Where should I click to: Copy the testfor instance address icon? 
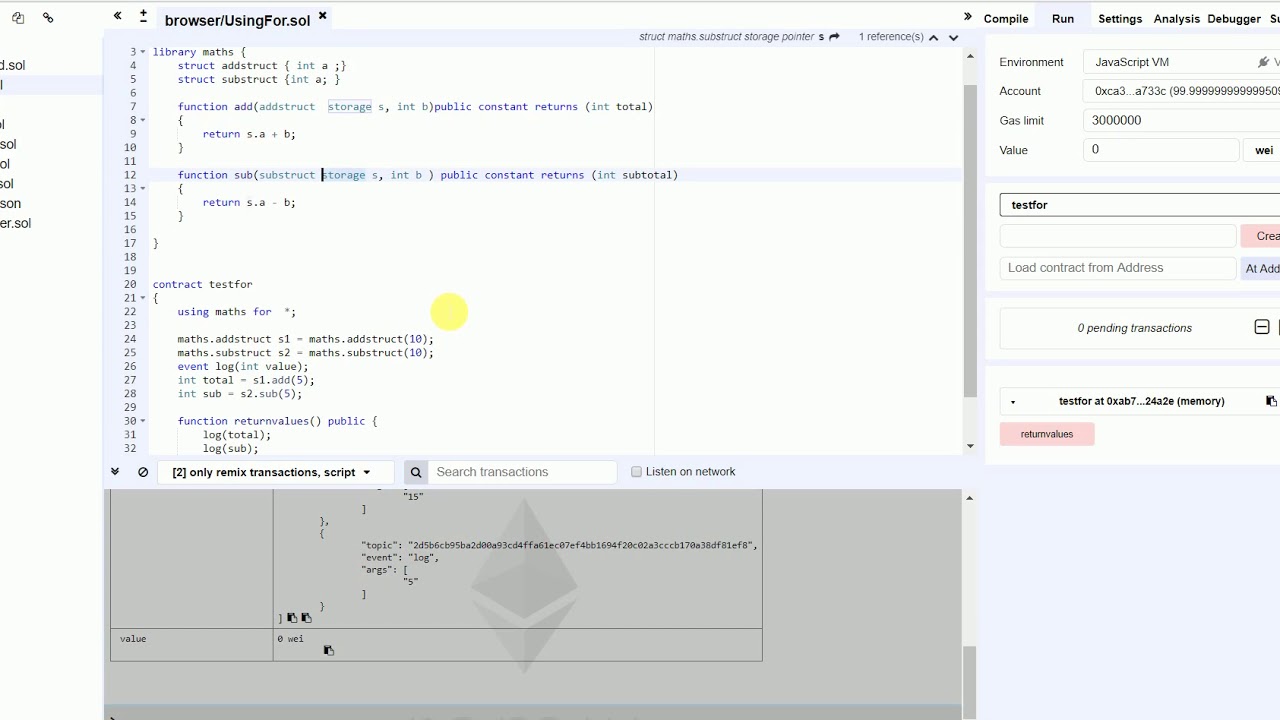coord(1271,401)
